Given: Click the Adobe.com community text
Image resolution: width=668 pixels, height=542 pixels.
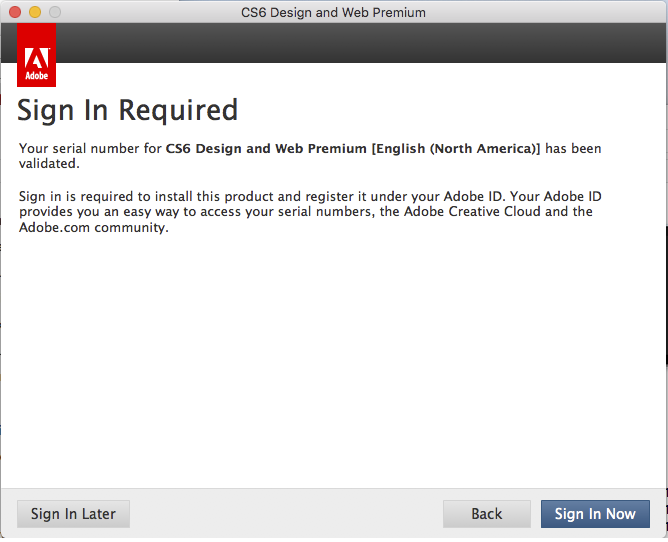Looking at the screenshot, I should click(92, 228).
